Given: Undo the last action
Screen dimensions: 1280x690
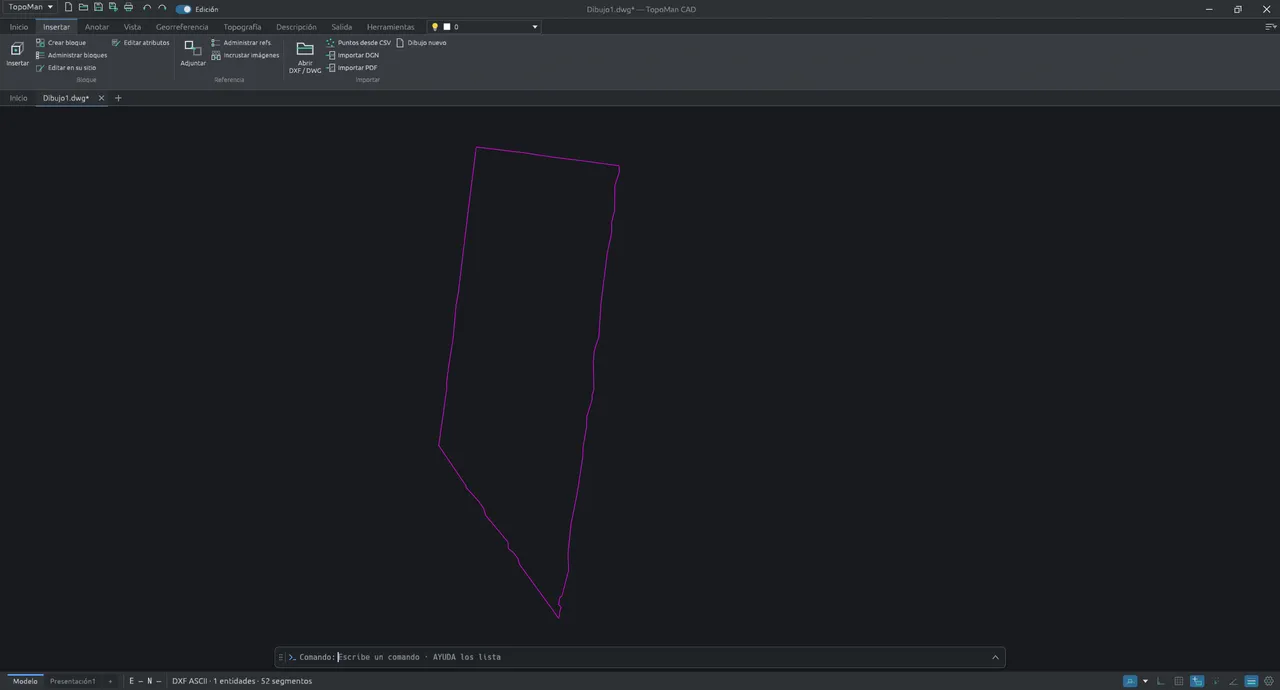Looking at the screenshot, I should coord(147,8).
